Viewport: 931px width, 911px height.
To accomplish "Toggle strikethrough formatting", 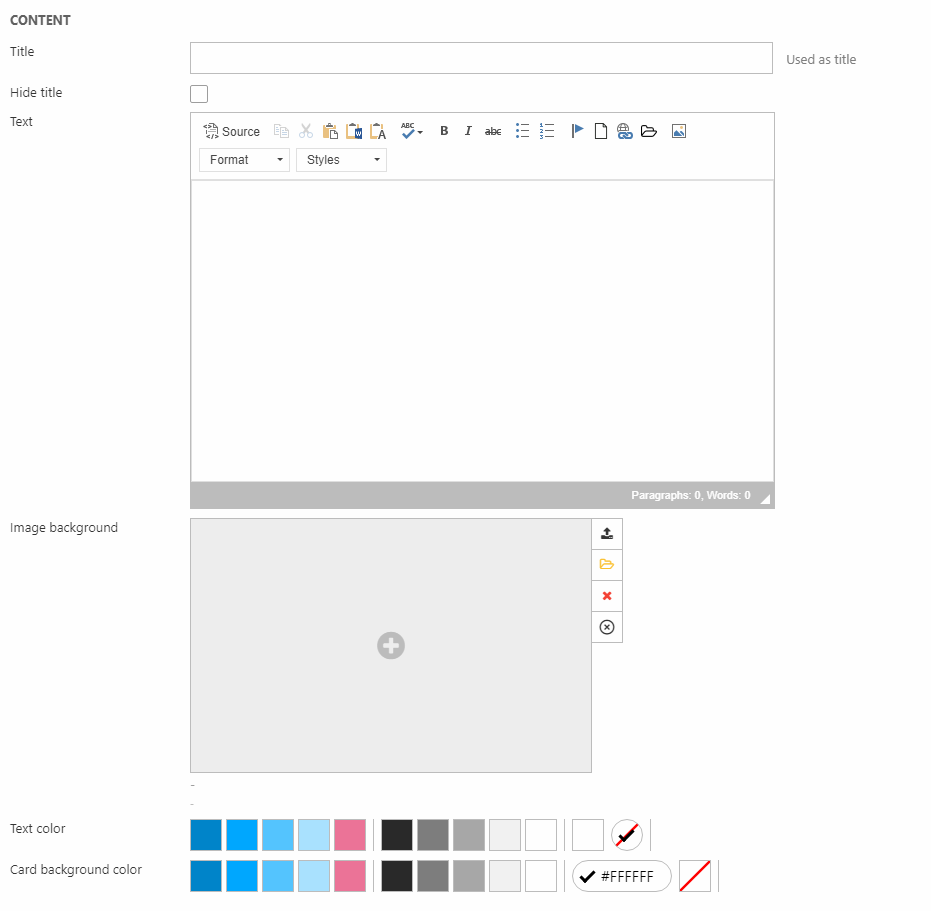I will tap(493, 131).
